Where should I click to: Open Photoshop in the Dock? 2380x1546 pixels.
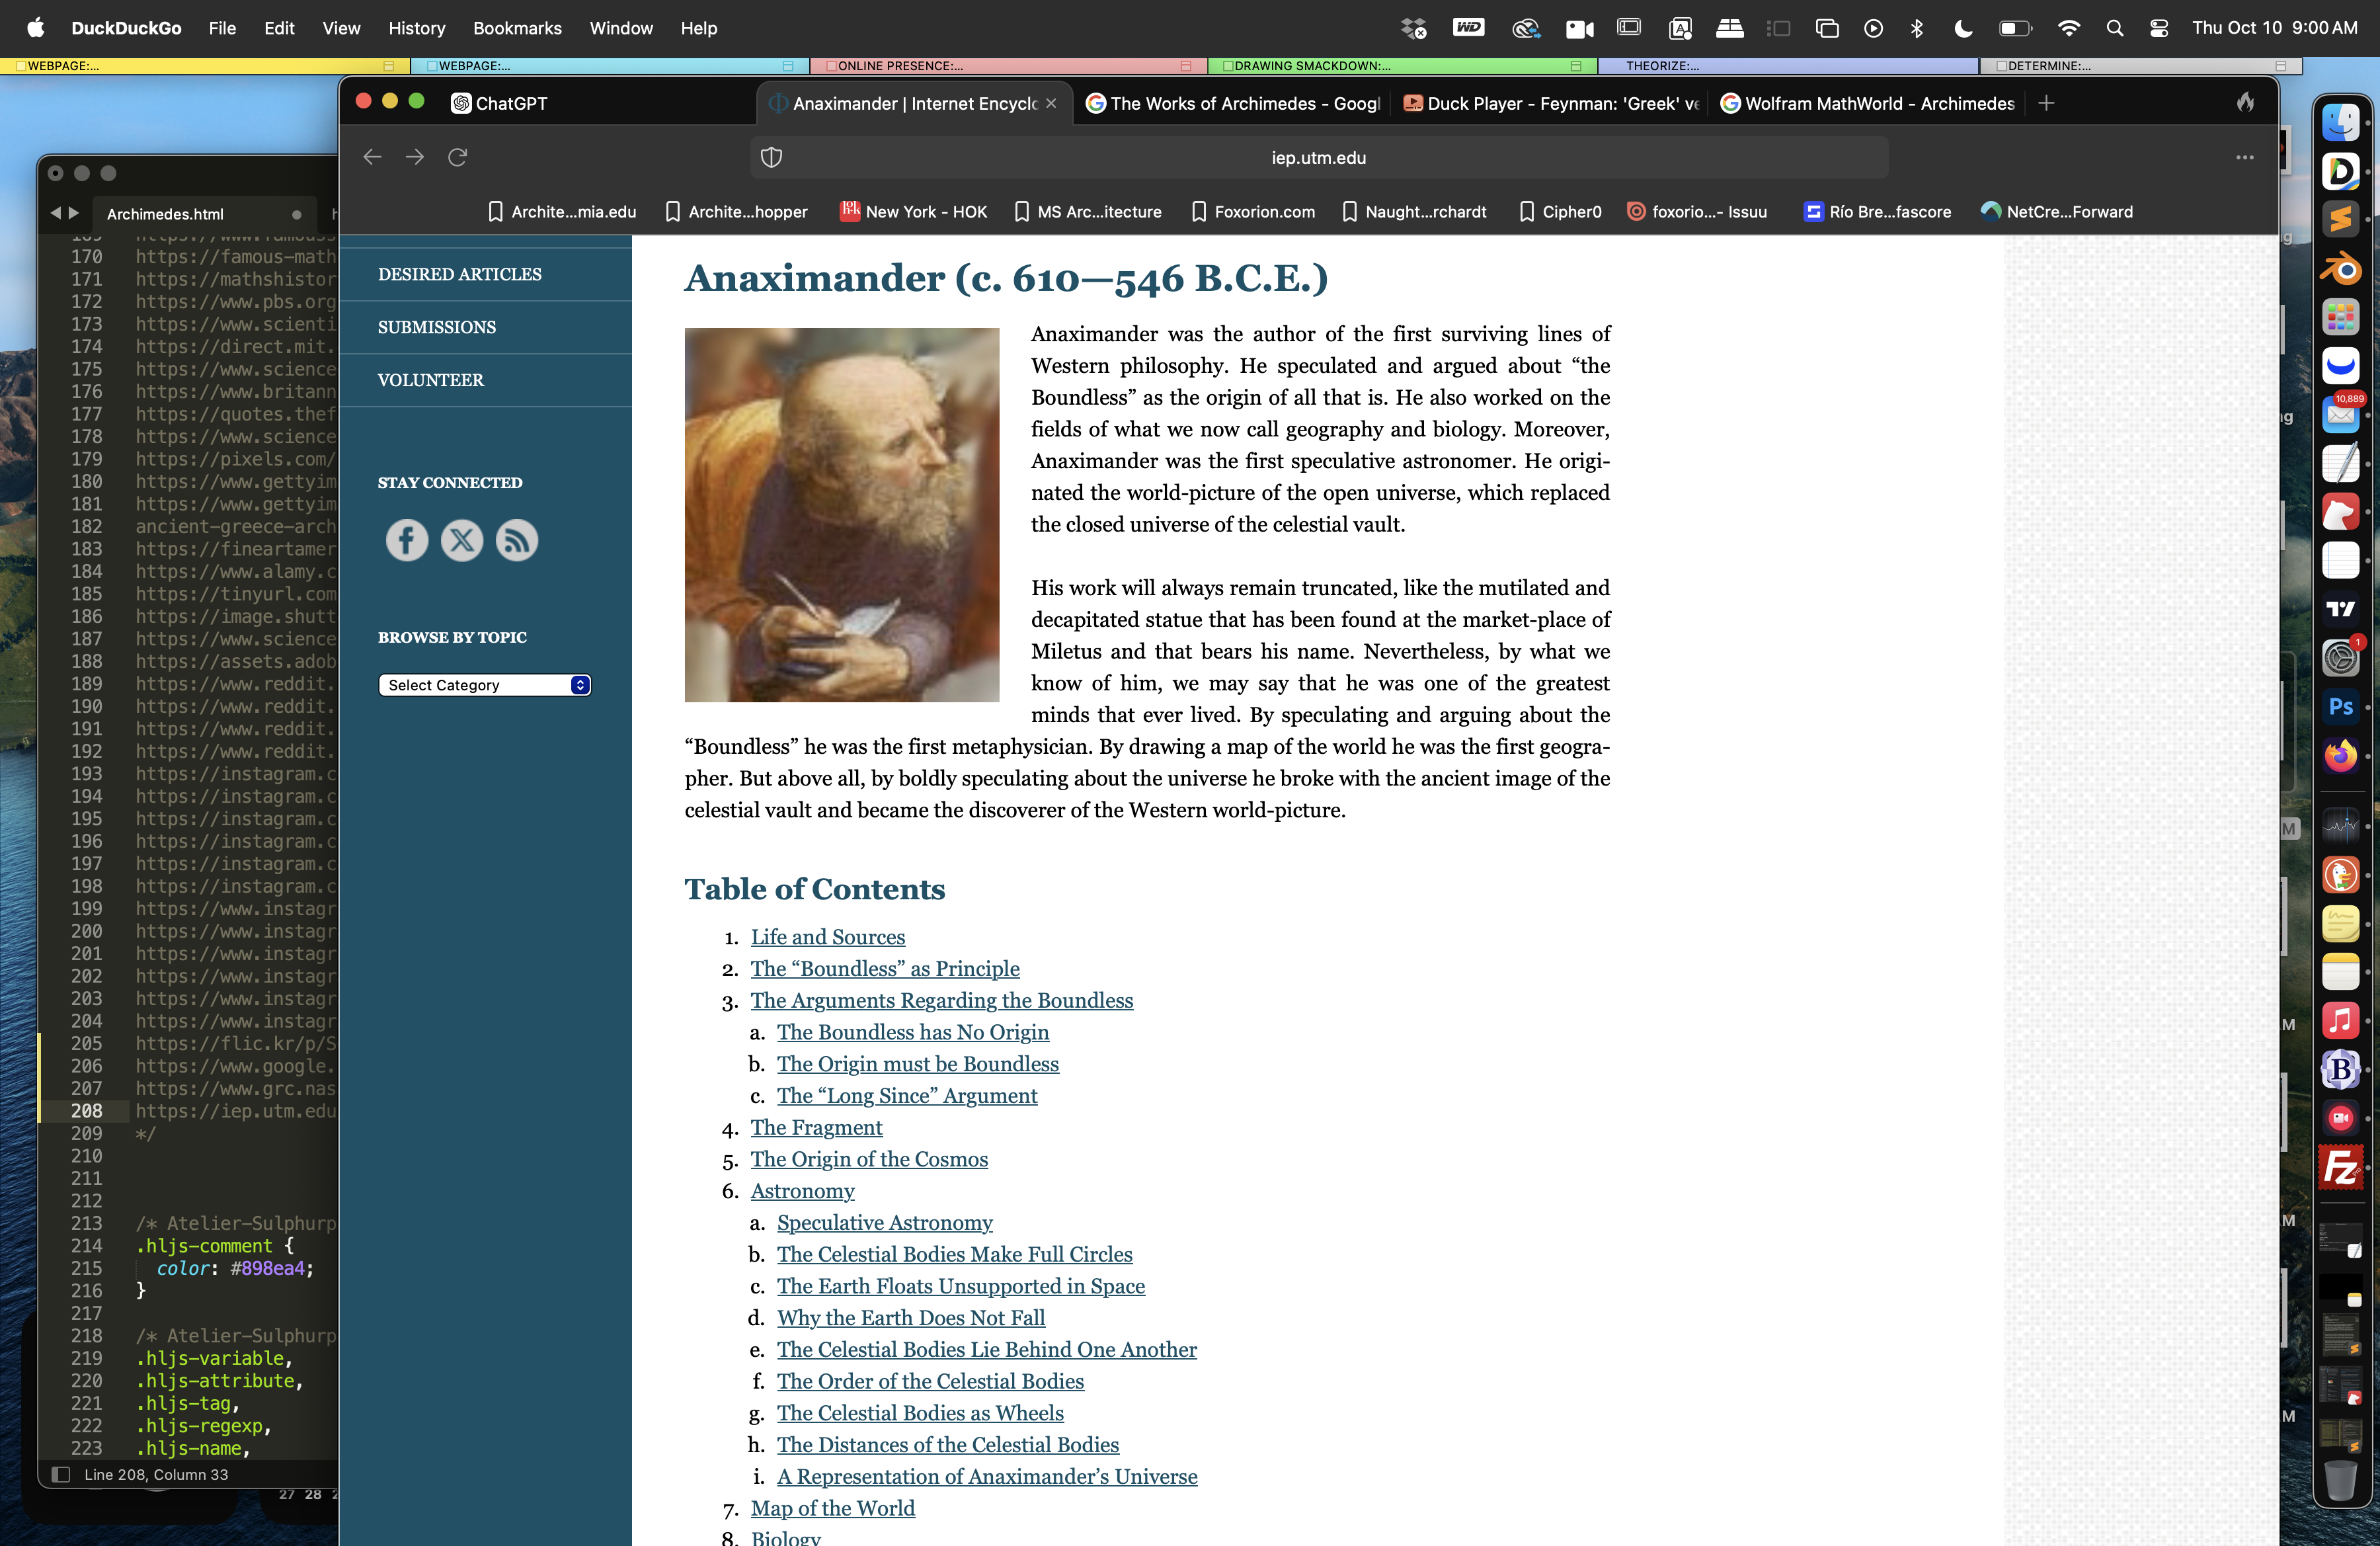2340,707
